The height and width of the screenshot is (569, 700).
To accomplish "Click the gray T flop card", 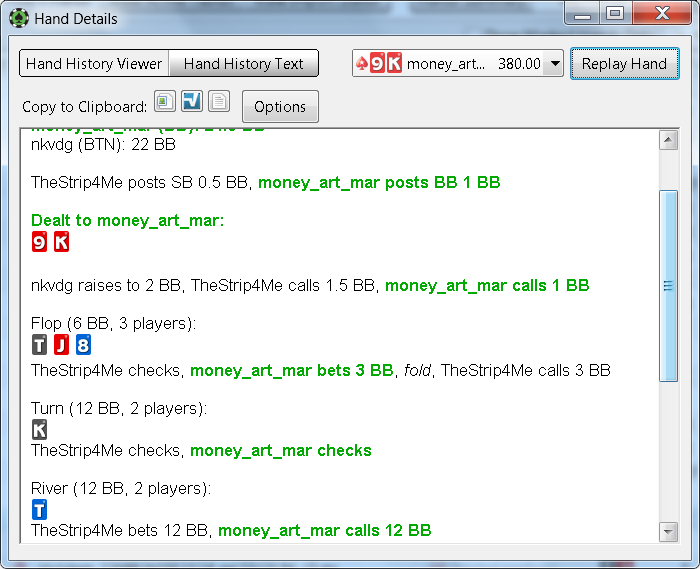I will coord(39,345).
